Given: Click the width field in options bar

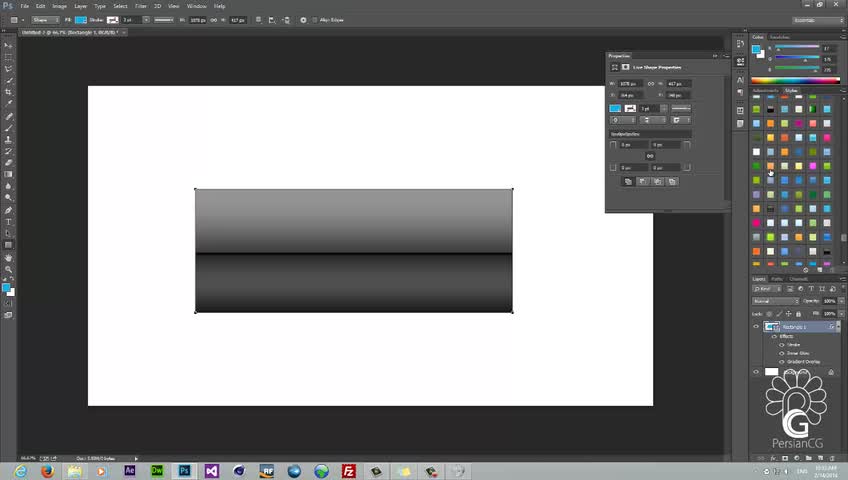Looking at the screenshot, I should (x=197, y=20).
